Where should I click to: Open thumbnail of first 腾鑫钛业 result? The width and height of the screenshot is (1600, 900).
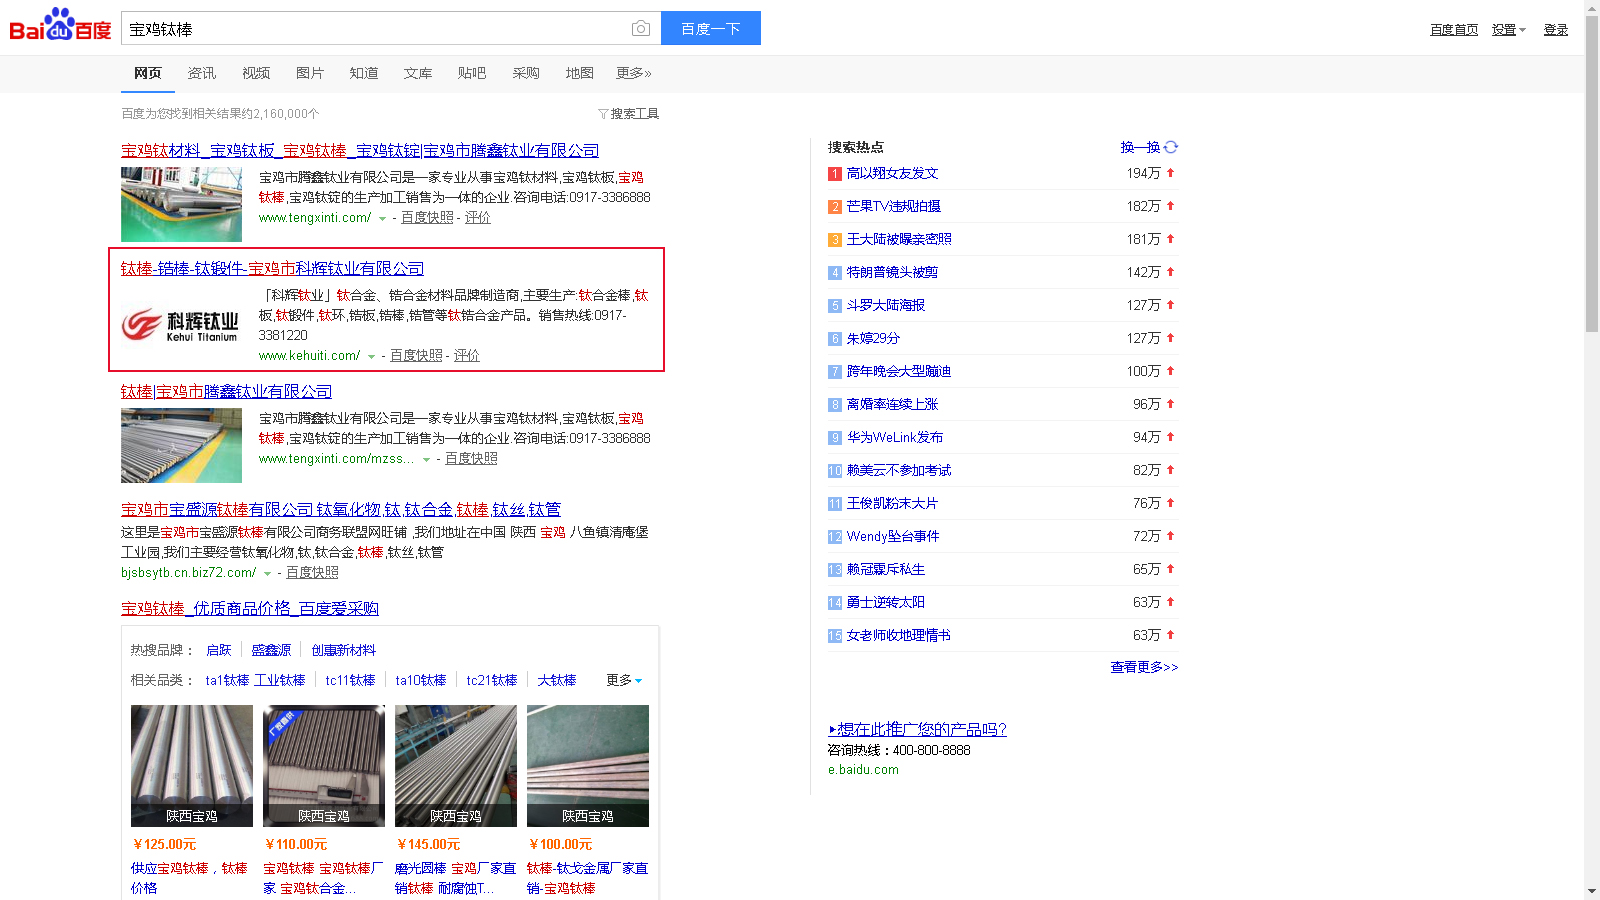pyautogui.click(x=181, y=204)
